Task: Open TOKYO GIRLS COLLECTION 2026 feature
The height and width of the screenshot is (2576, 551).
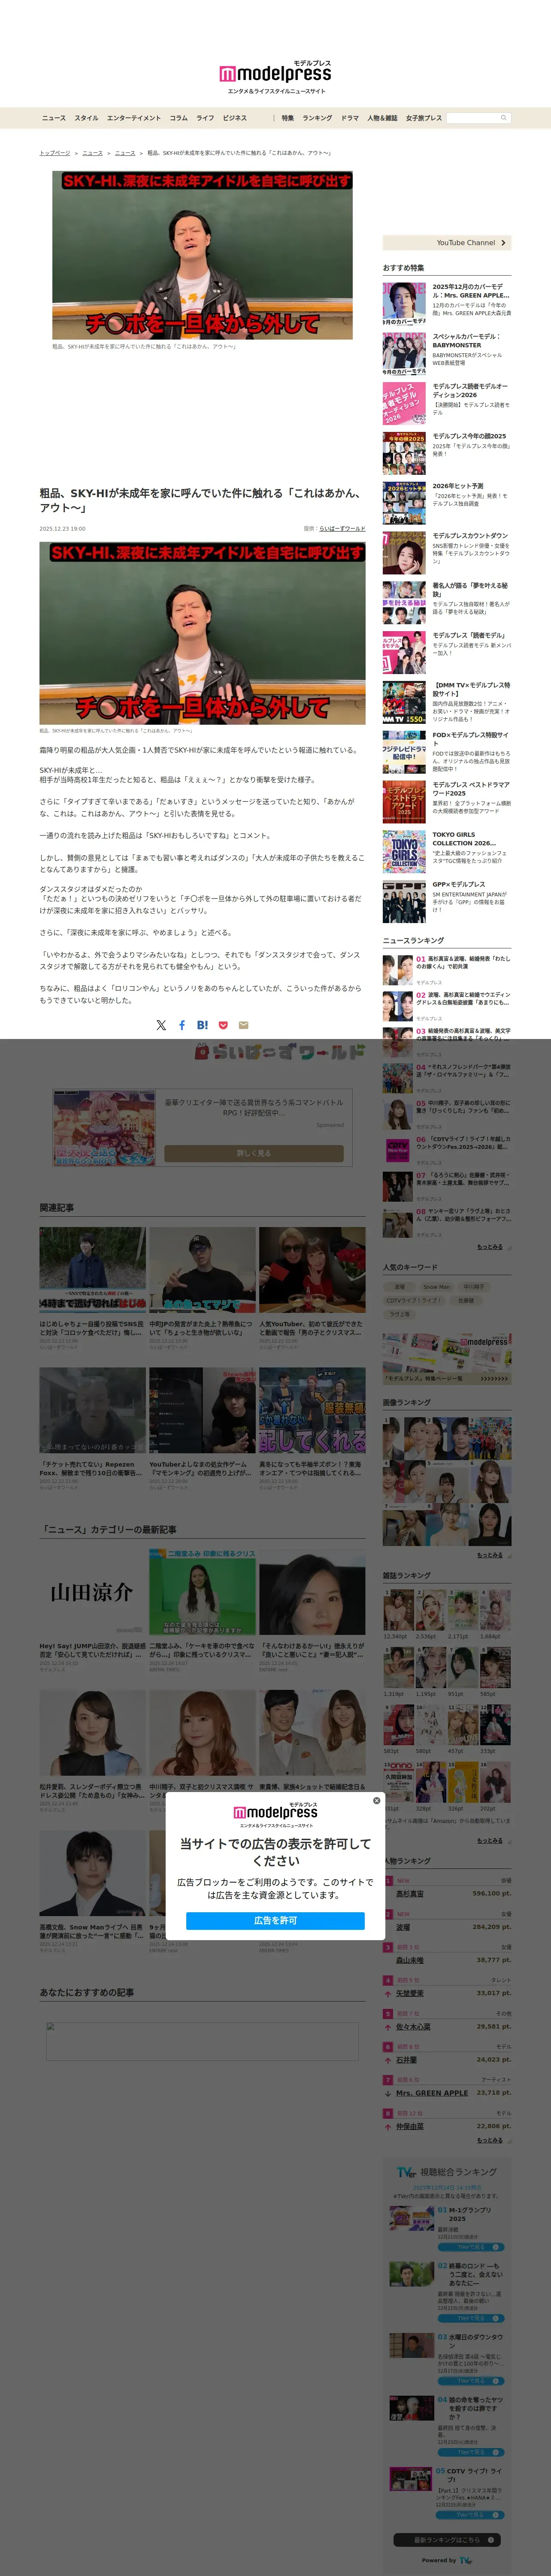Action: coord(447,851)
